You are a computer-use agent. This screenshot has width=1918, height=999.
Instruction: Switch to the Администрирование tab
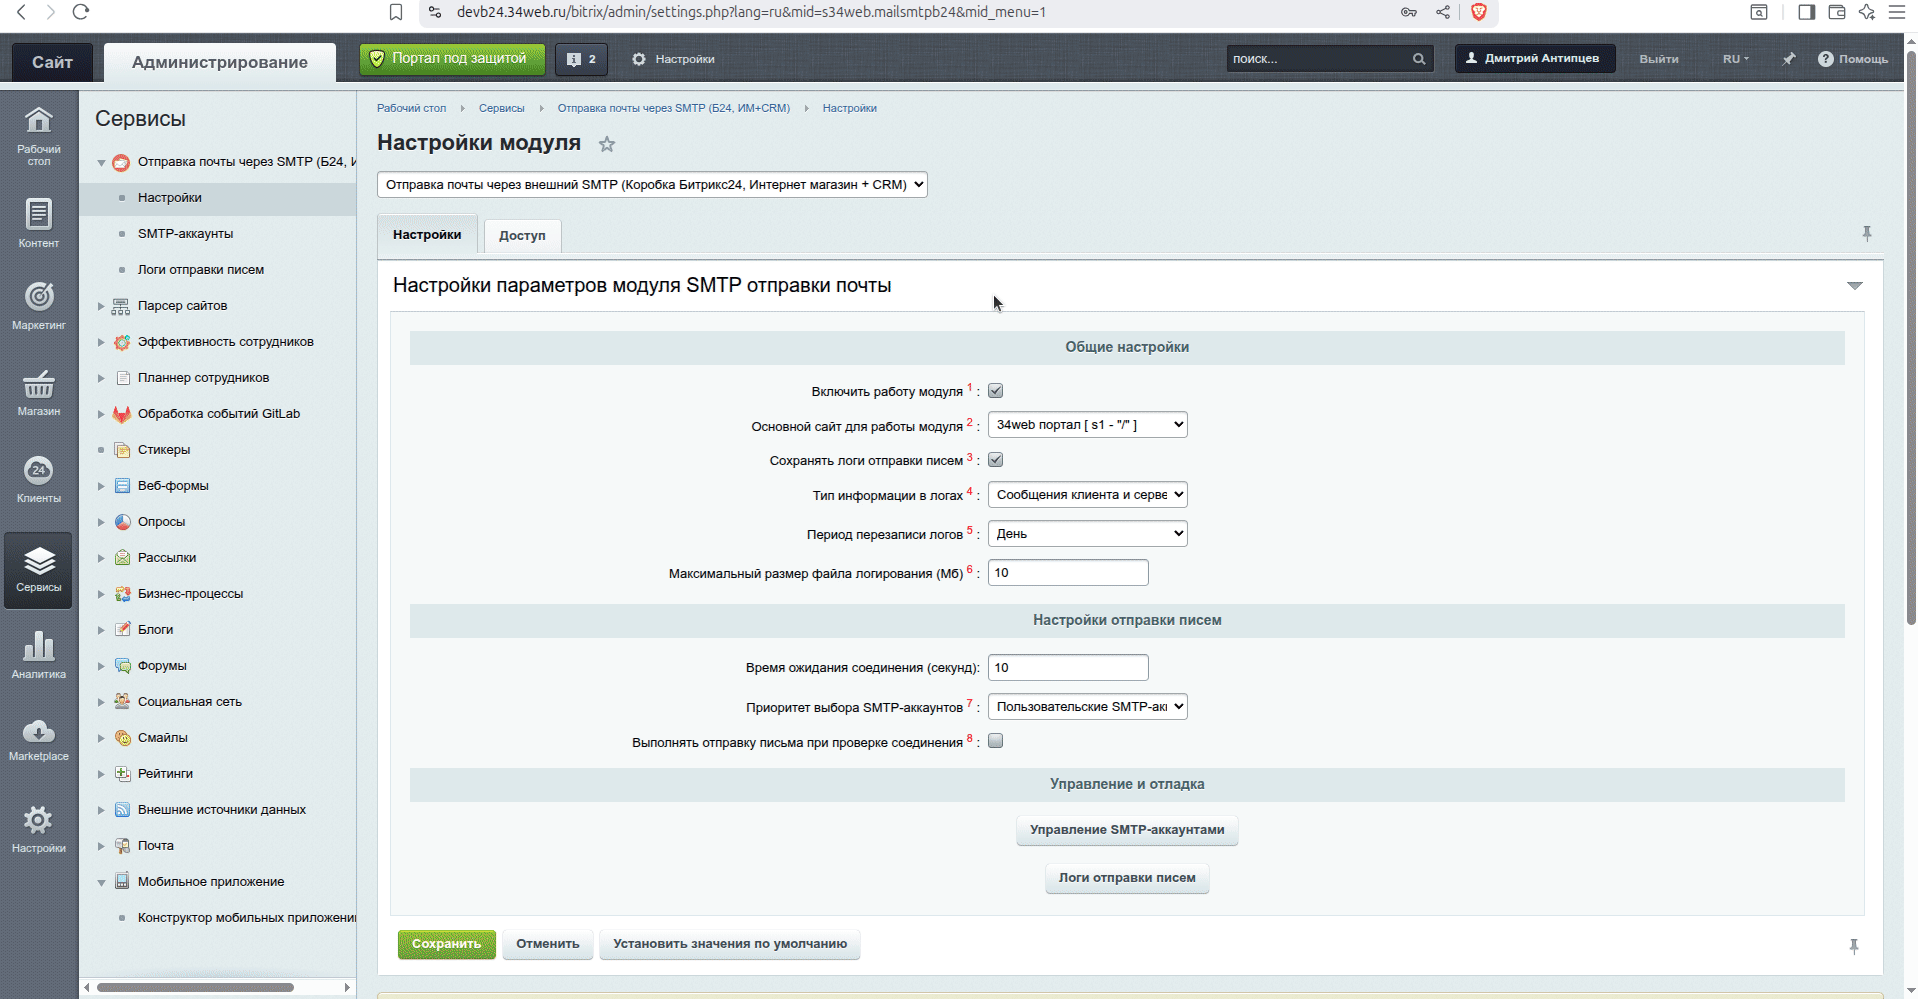tap(220, 62)
